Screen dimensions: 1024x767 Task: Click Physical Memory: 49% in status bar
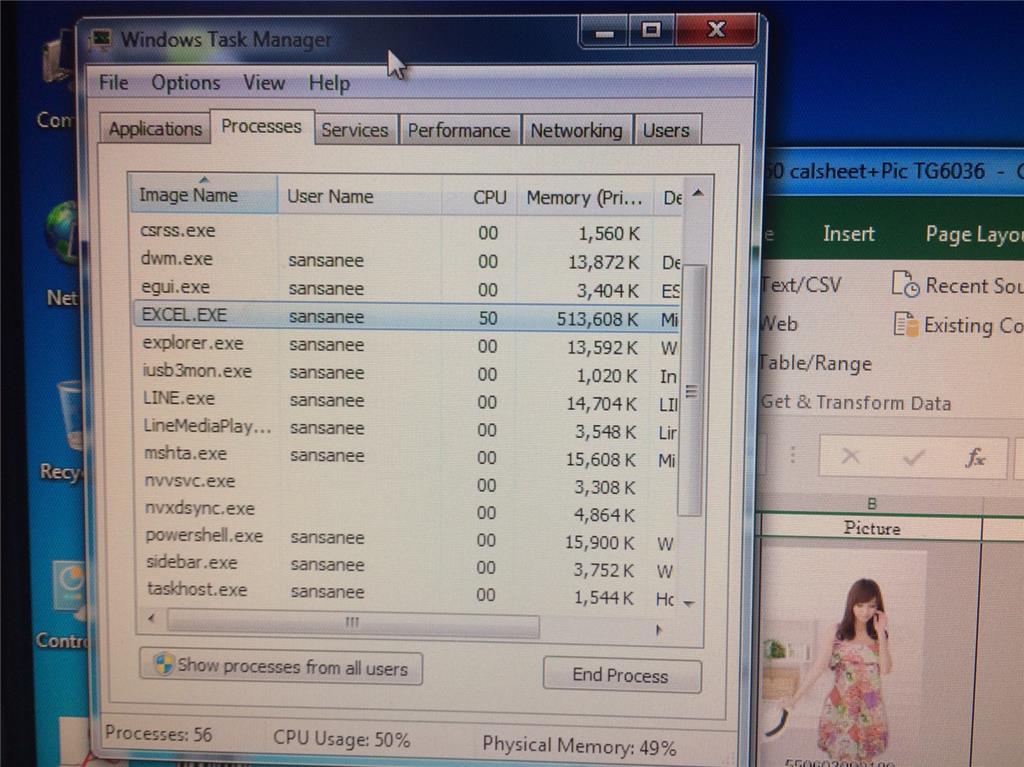pos(579,745)
